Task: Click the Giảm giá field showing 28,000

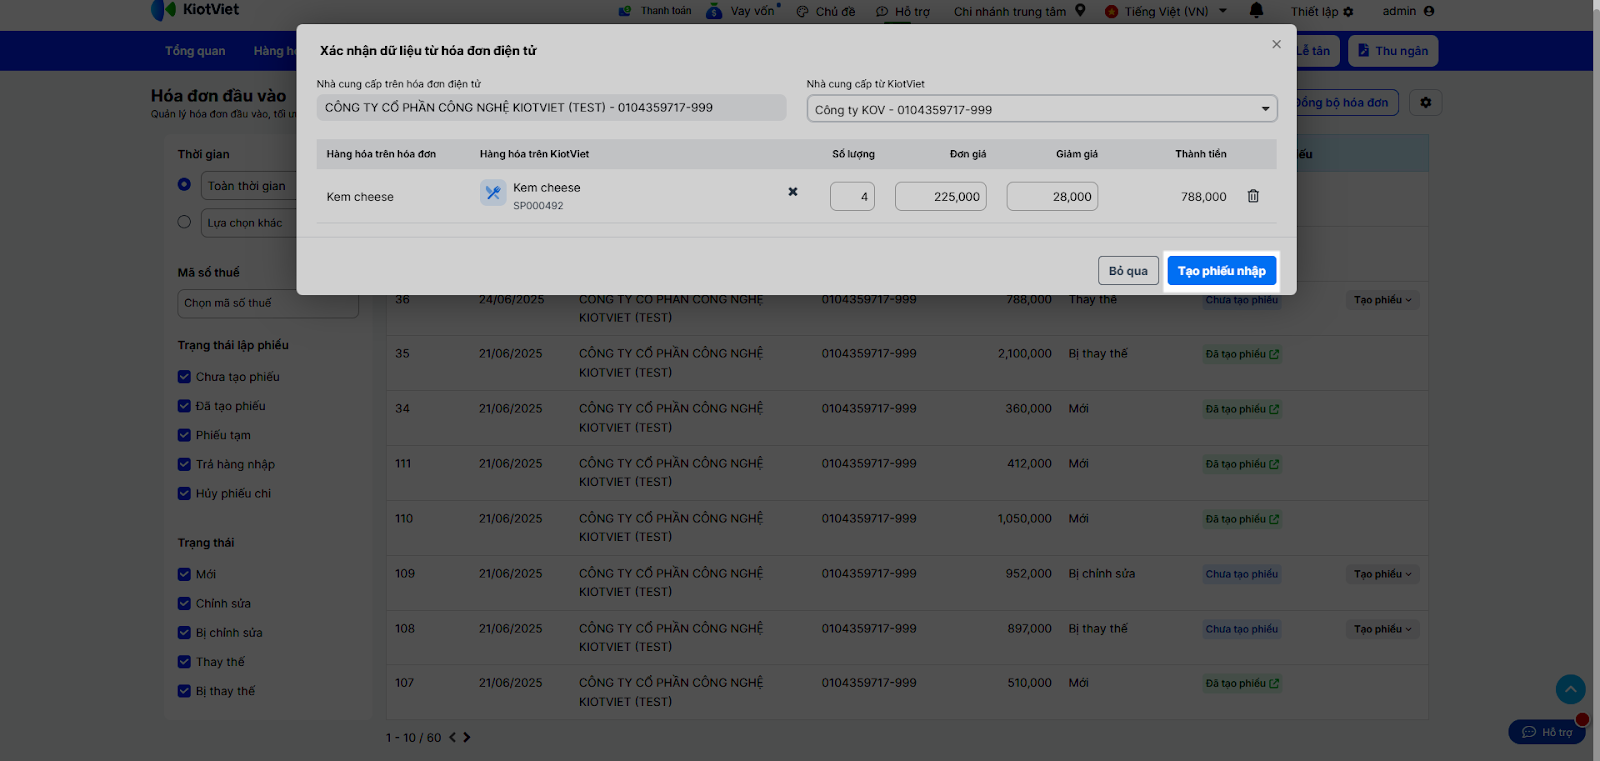Action: [1052, 196]
